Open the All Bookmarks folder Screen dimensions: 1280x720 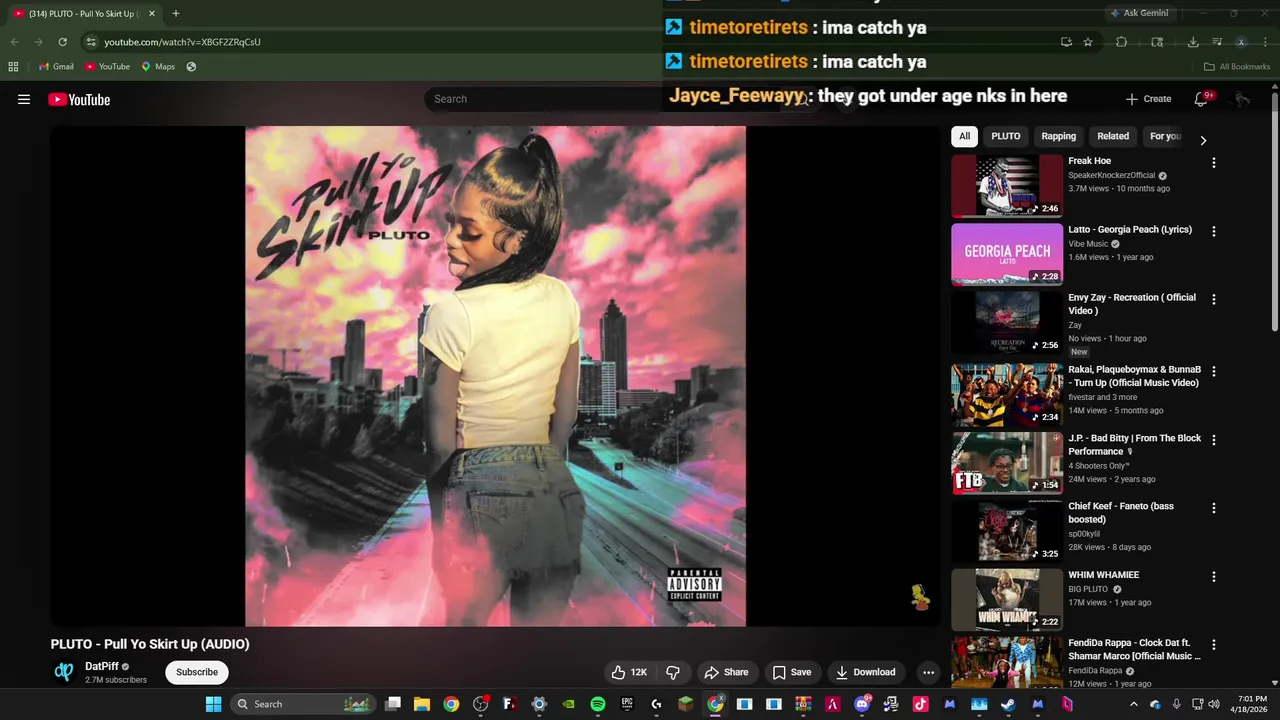(x=1237, y=67)
